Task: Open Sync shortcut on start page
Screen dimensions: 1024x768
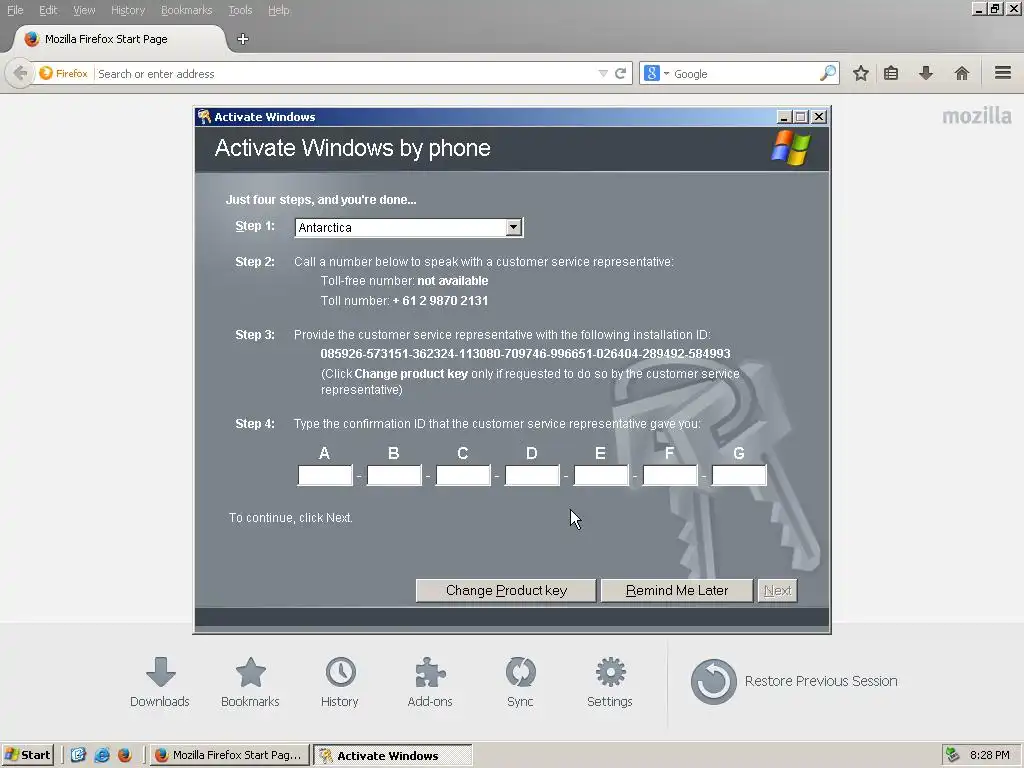Action: coord(520,682)
